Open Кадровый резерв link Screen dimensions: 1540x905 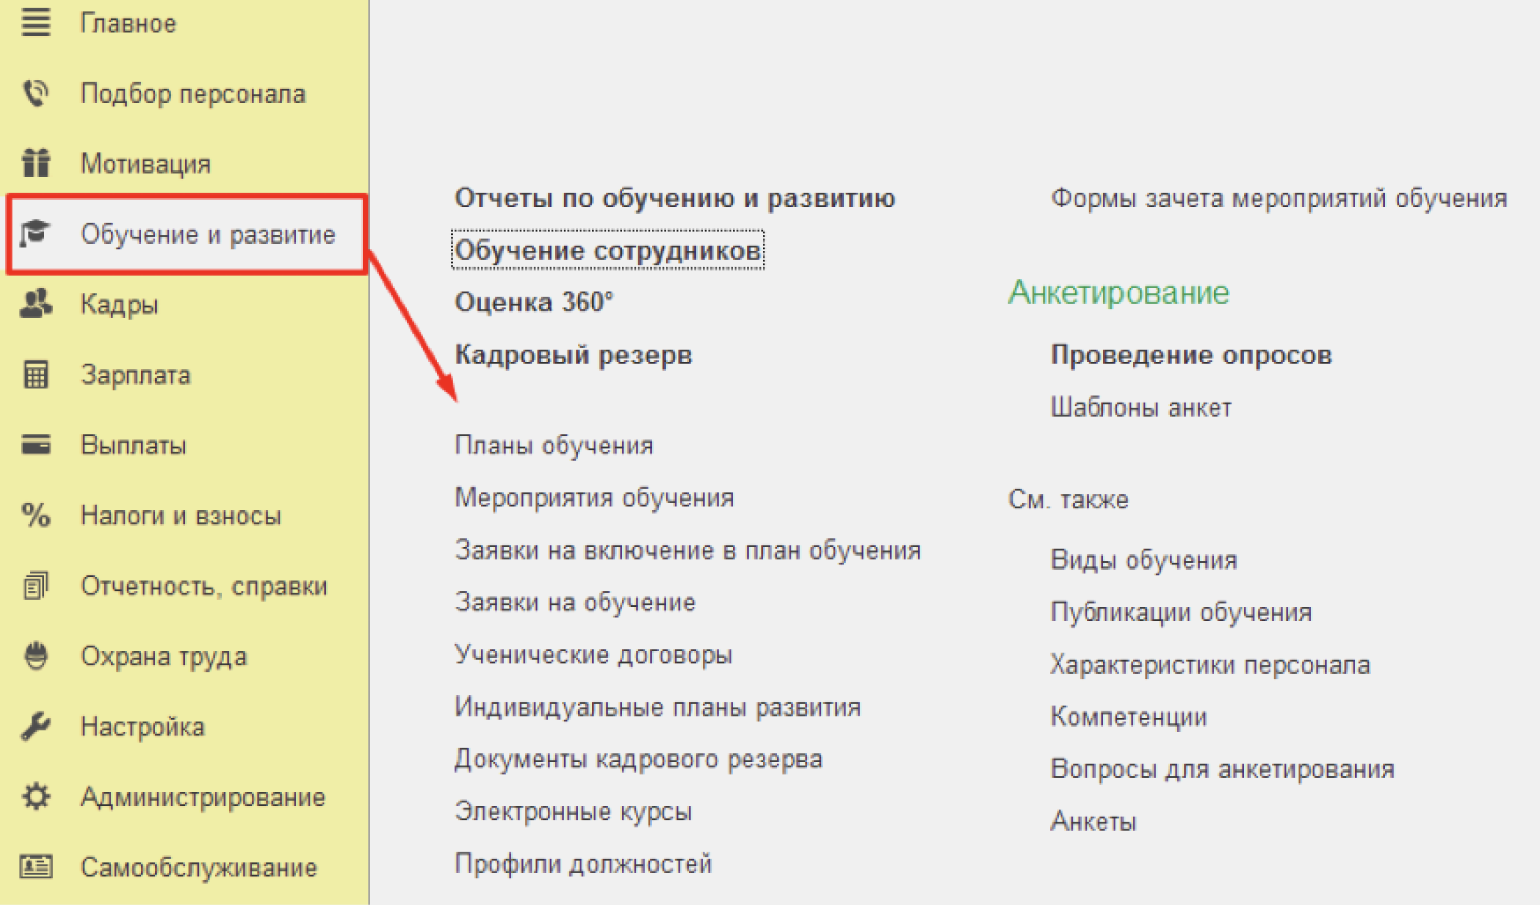pyautogui.click(x=573, y=355)
